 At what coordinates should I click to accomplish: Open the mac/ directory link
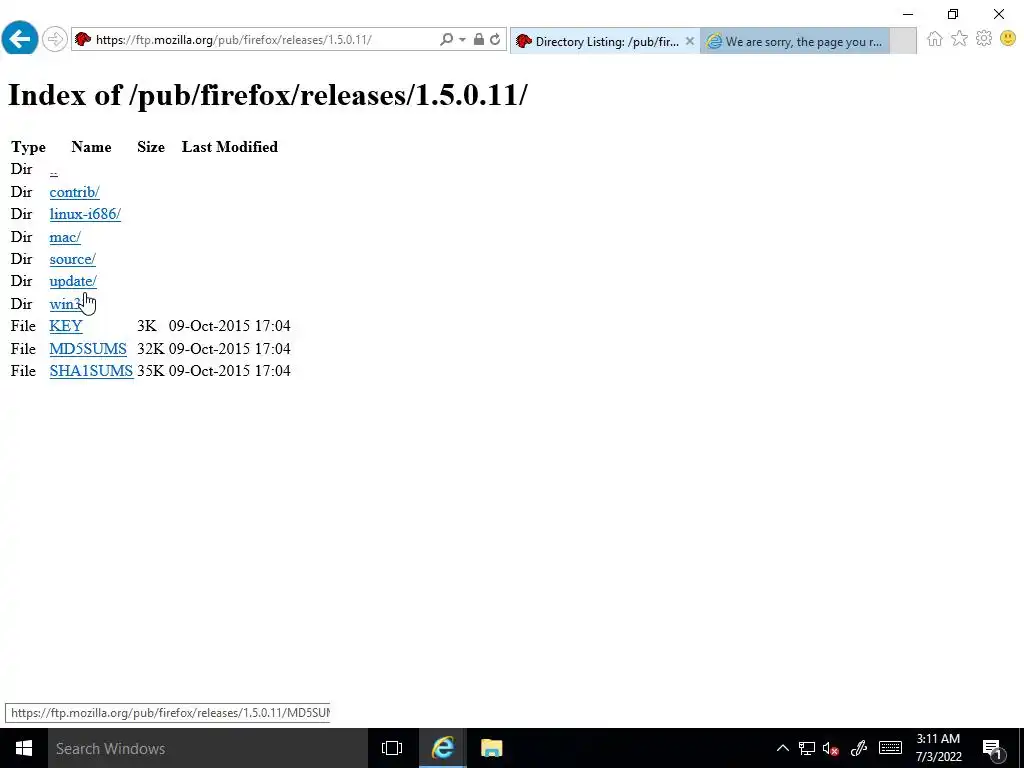tap(65, 237)
